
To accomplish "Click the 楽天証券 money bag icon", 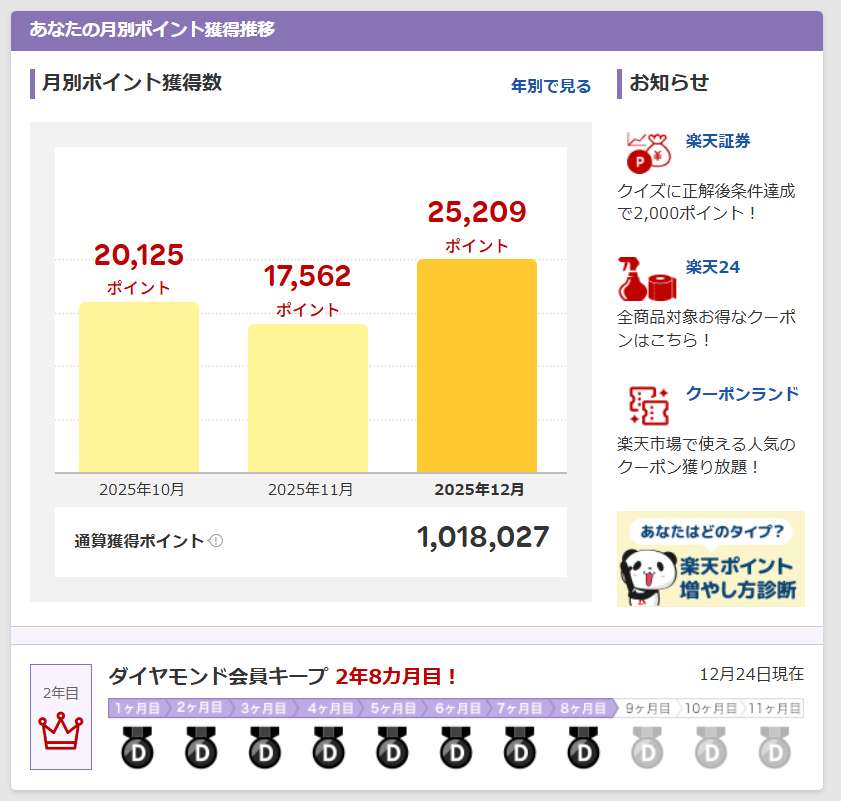I will [x=648, y=153].
